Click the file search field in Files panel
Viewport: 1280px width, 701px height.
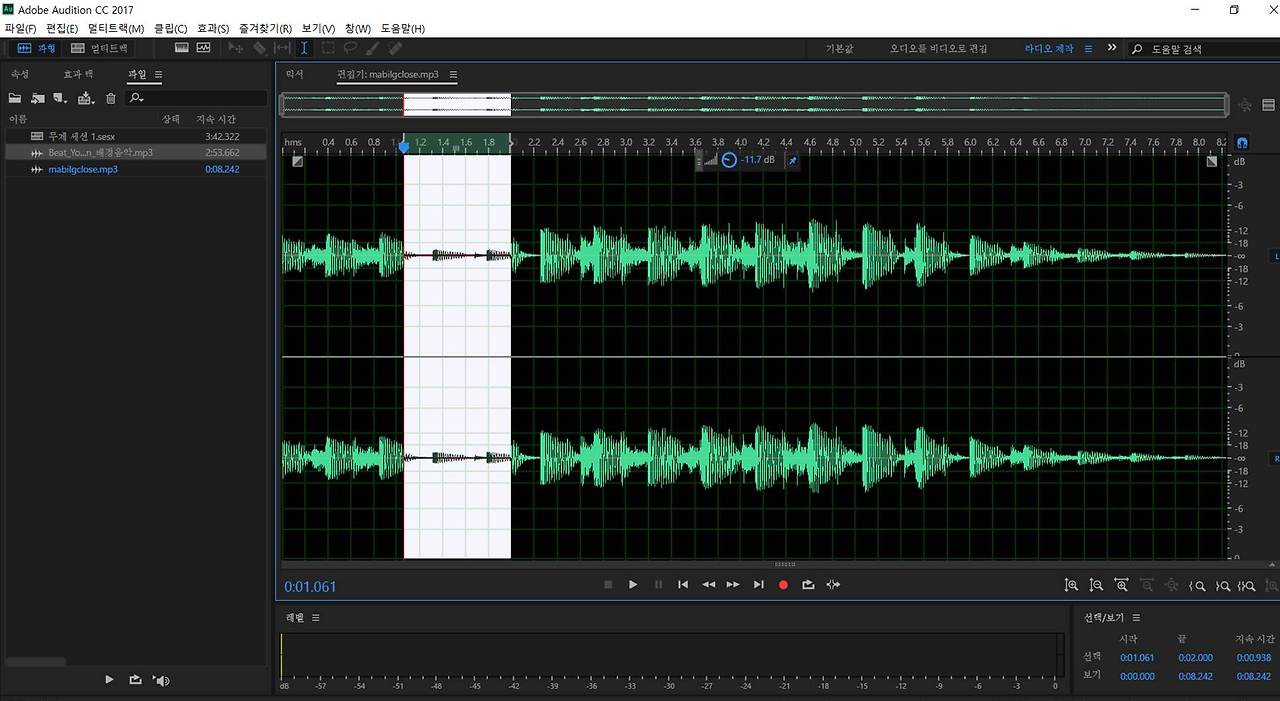click(196, 98)
